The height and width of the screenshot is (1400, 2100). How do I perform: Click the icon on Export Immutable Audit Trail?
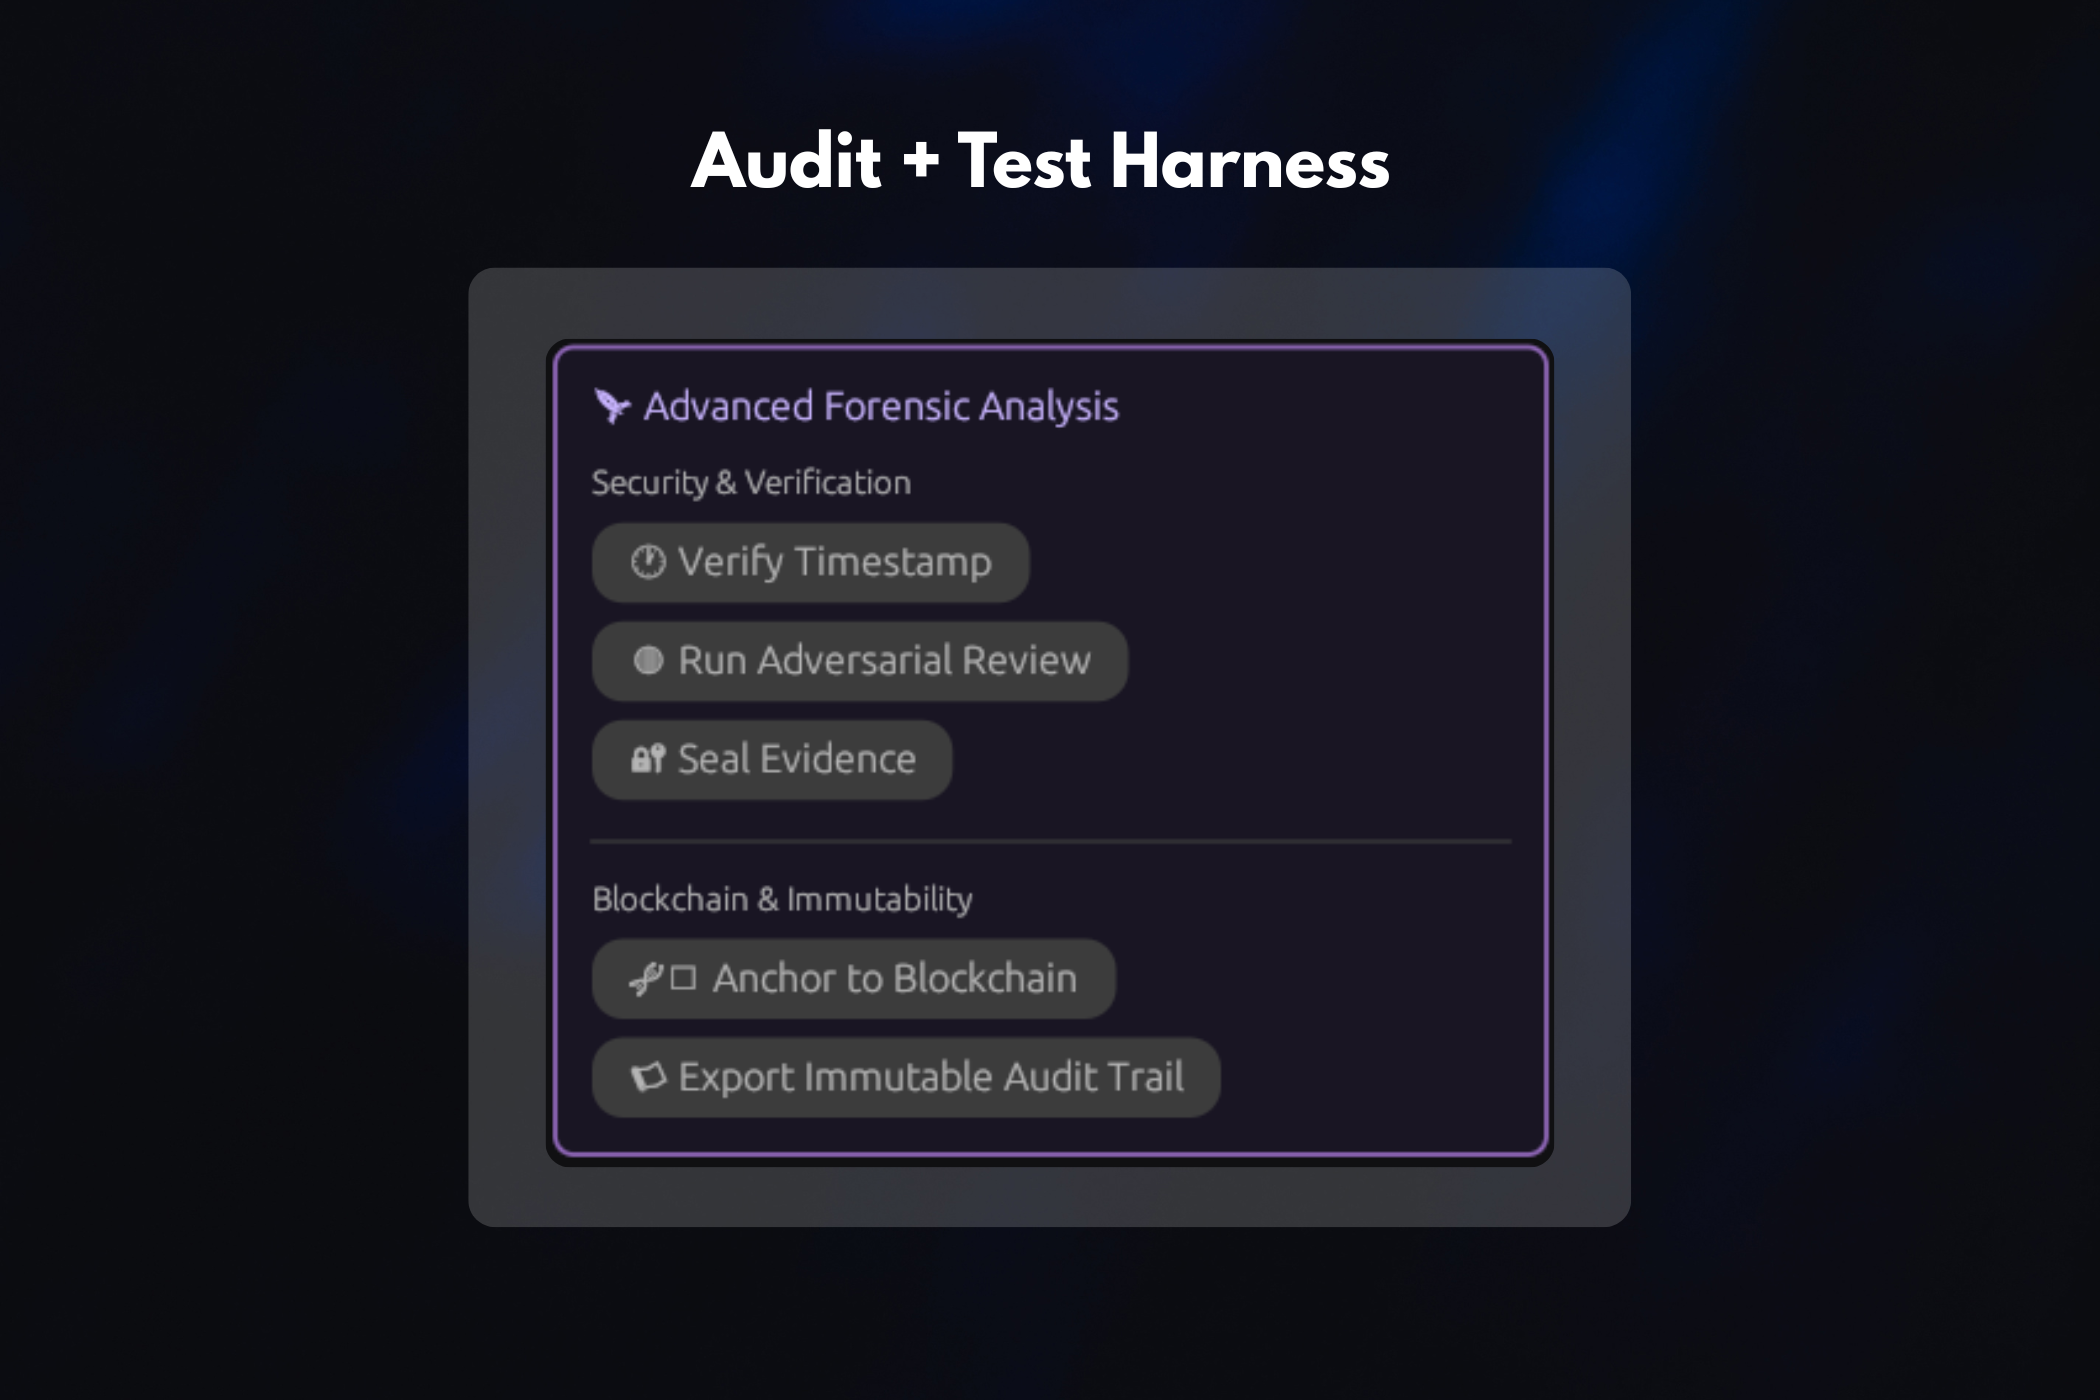click(648, 1077)
